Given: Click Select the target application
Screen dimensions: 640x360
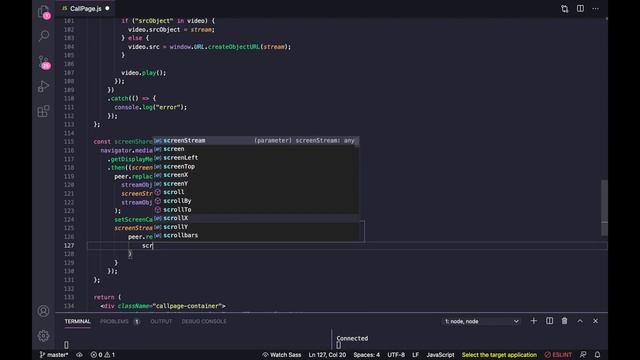Looking at the screenshot, I should [499, 355].
